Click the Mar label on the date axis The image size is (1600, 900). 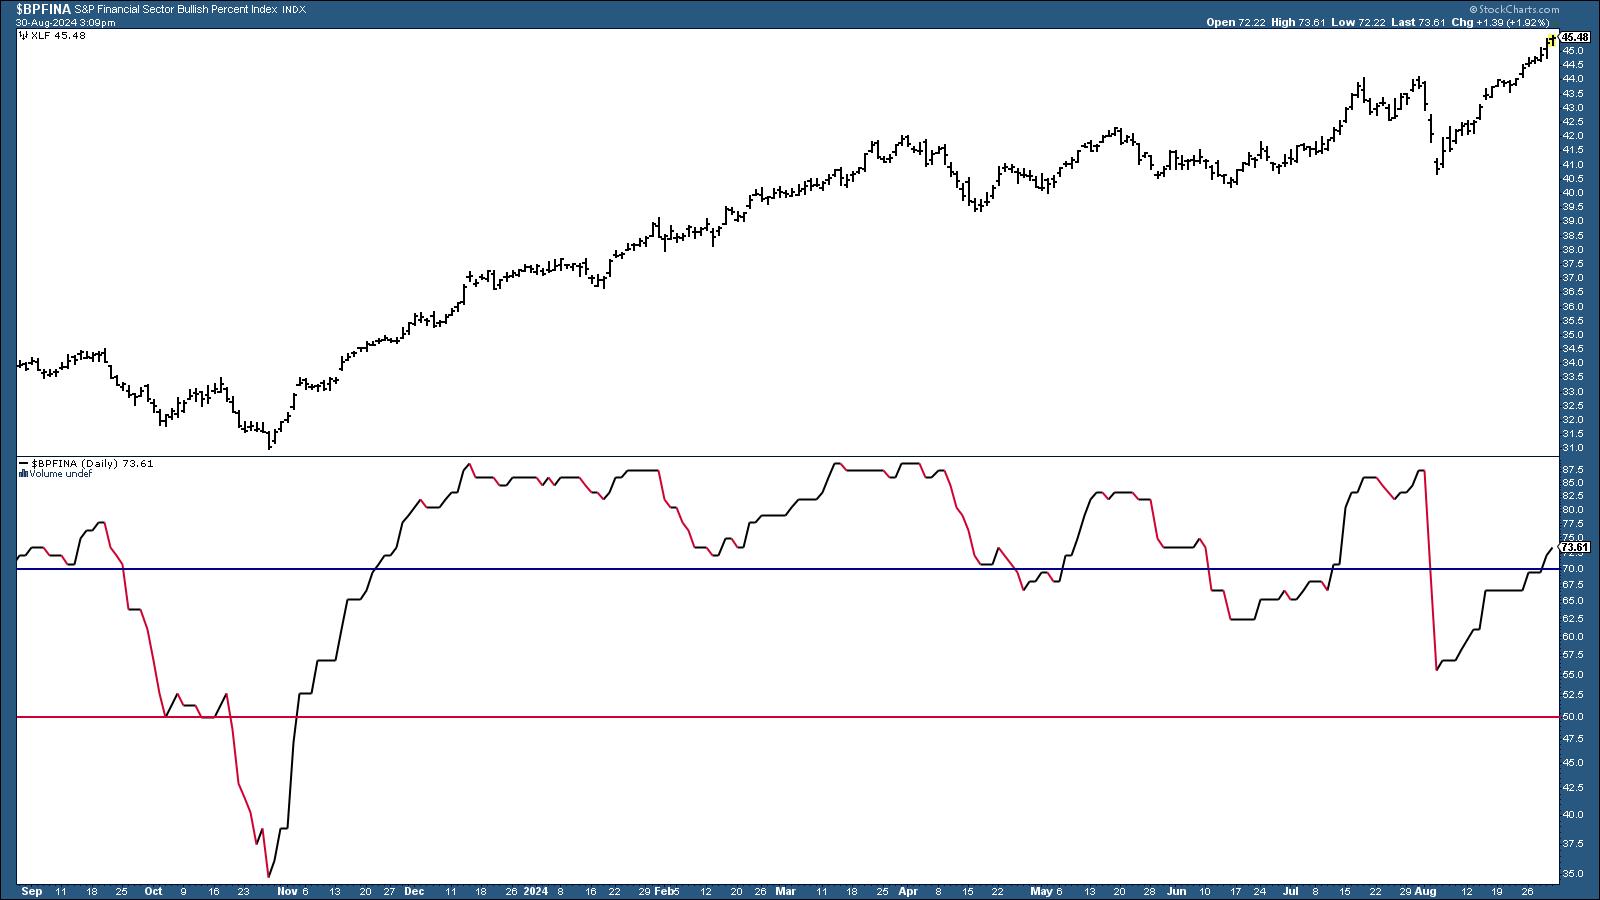click(x=787, y=890)
